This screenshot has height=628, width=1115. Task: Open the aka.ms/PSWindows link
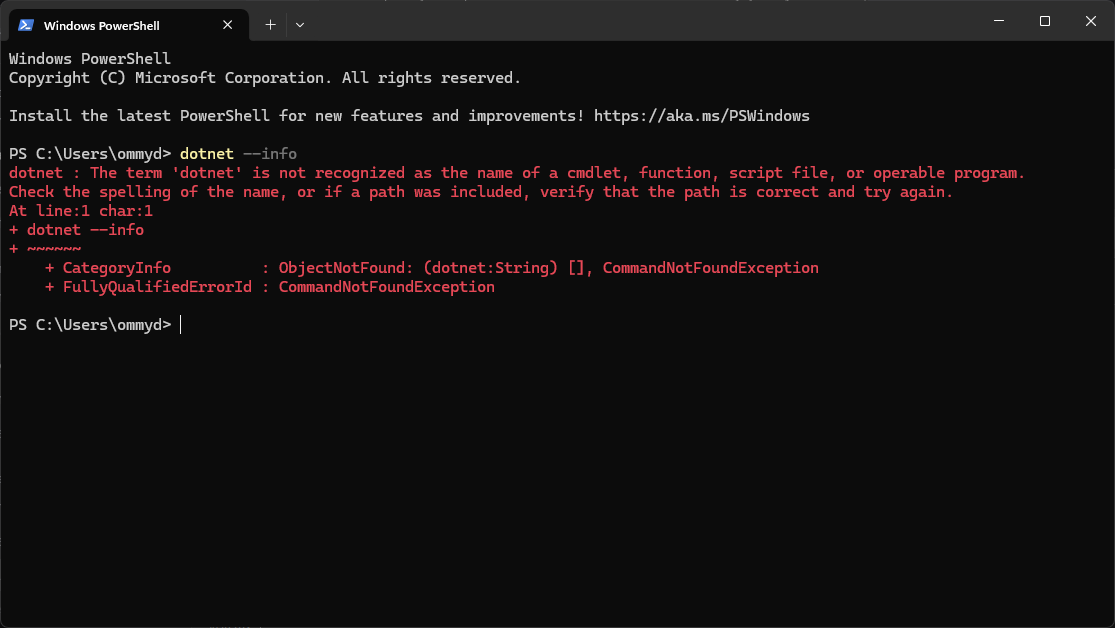pos(701,116)
